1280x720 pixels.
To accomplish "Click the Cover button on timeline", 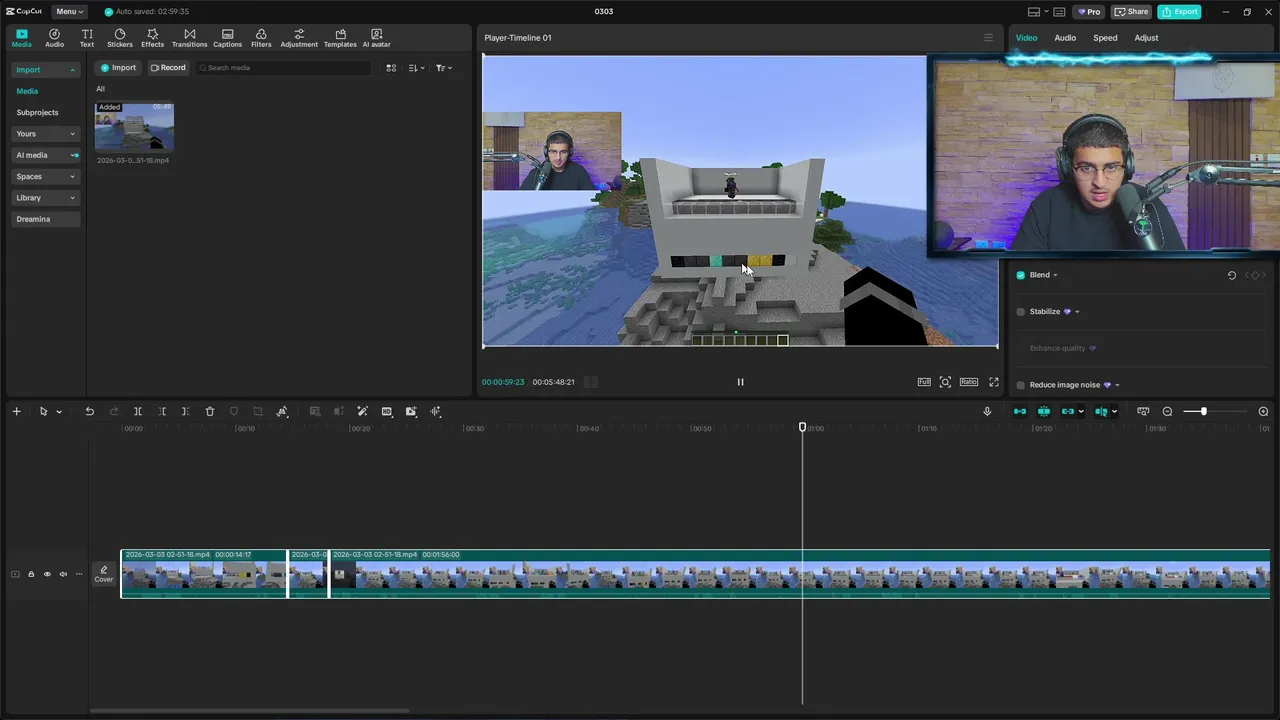I will coord(104,574).
